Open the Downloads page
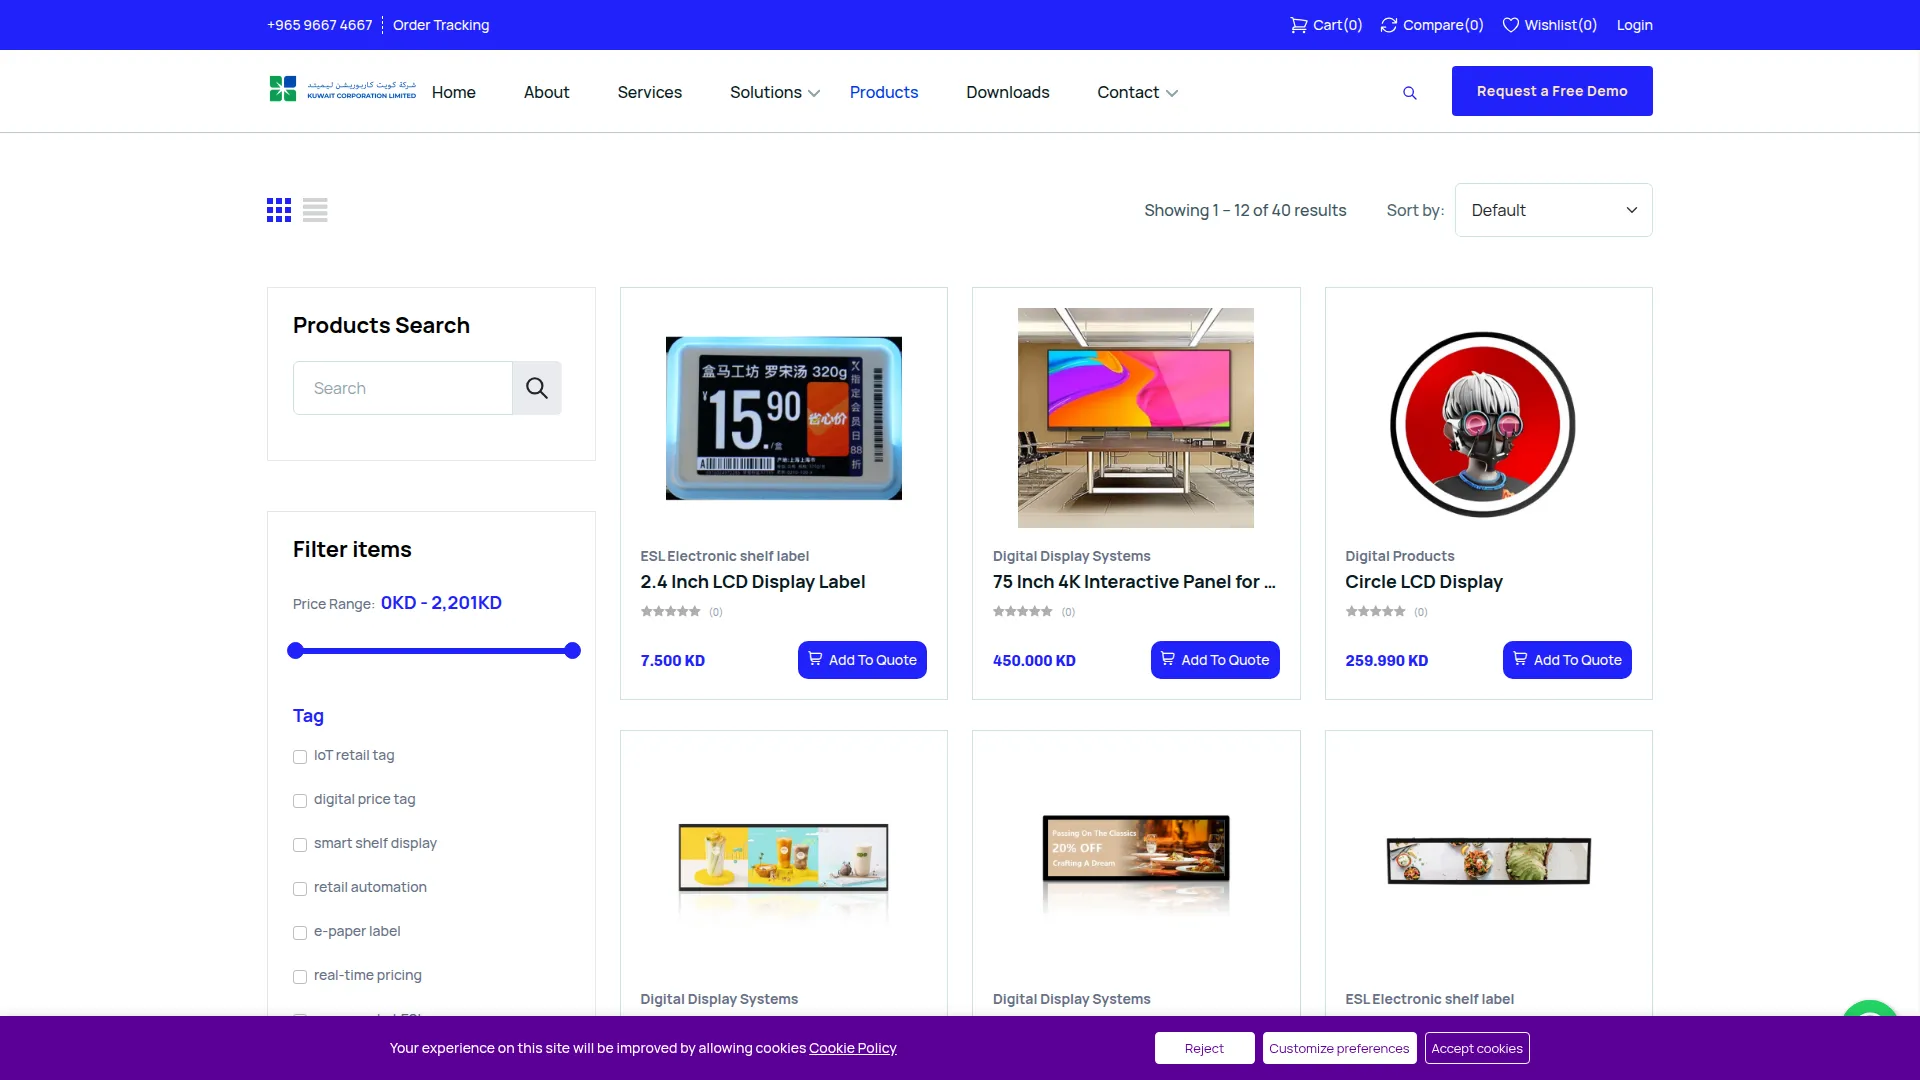Screen dimensions: 1920x1080 tap(1008, 92)
